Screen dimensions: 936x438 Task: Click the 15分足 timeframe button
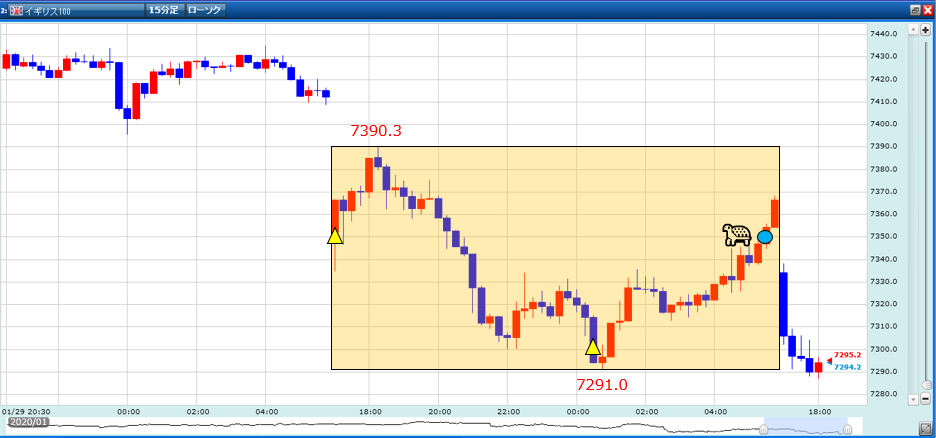point(164,10)
